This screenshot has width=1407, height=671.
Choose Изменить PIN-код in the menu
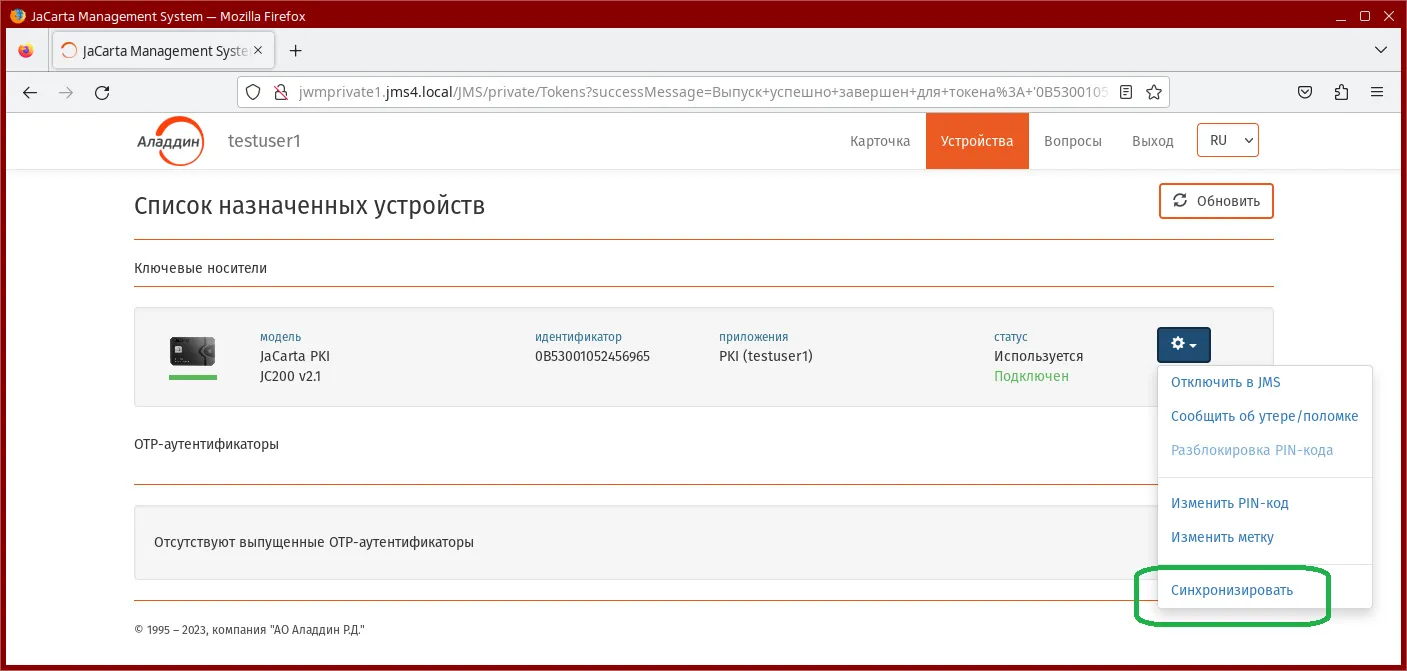point(1230,503)
